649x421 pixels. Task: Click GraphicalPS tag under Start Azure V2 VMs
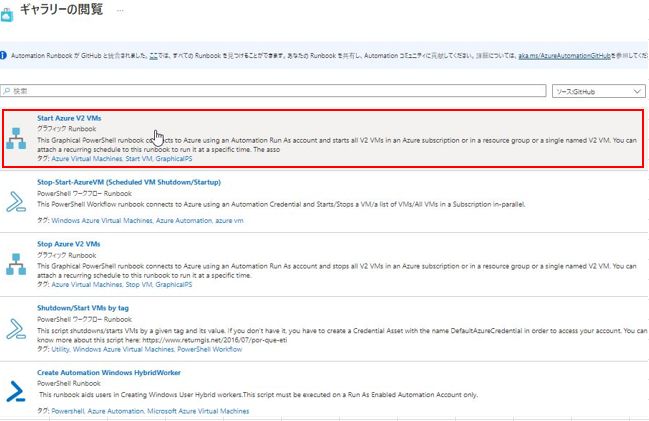click(x=174, y=159)
